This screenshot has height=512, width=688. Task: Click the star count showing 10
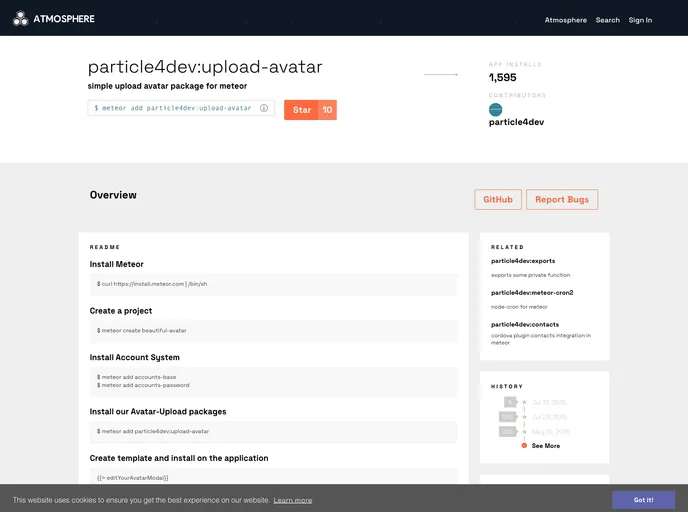(x=327, y=110)
